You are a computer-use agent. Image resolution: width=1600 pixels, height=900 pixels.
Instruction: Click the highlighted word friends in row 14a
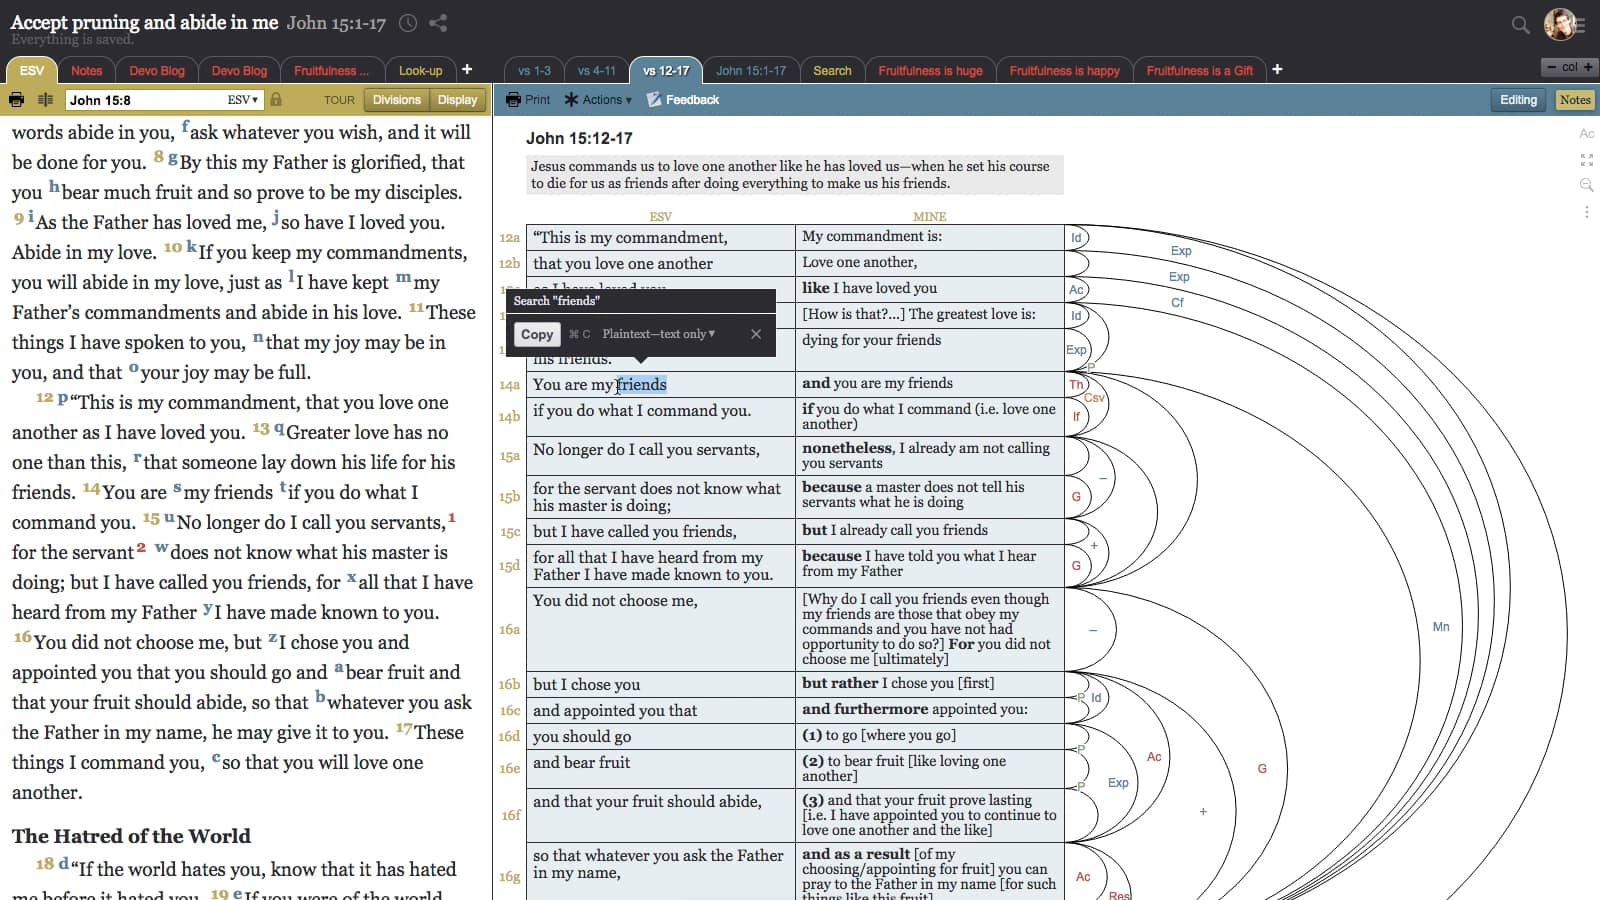[641, 385]
